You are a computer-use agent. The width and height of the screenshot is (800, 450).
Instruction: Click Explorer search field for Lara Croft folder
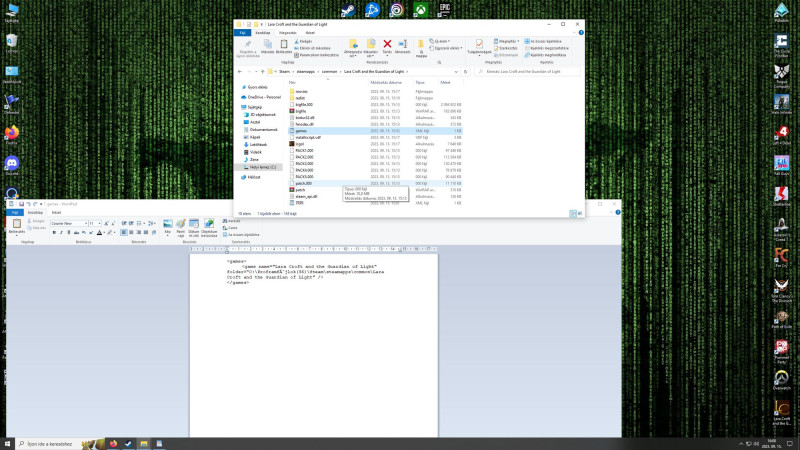[x=527, y=72]
